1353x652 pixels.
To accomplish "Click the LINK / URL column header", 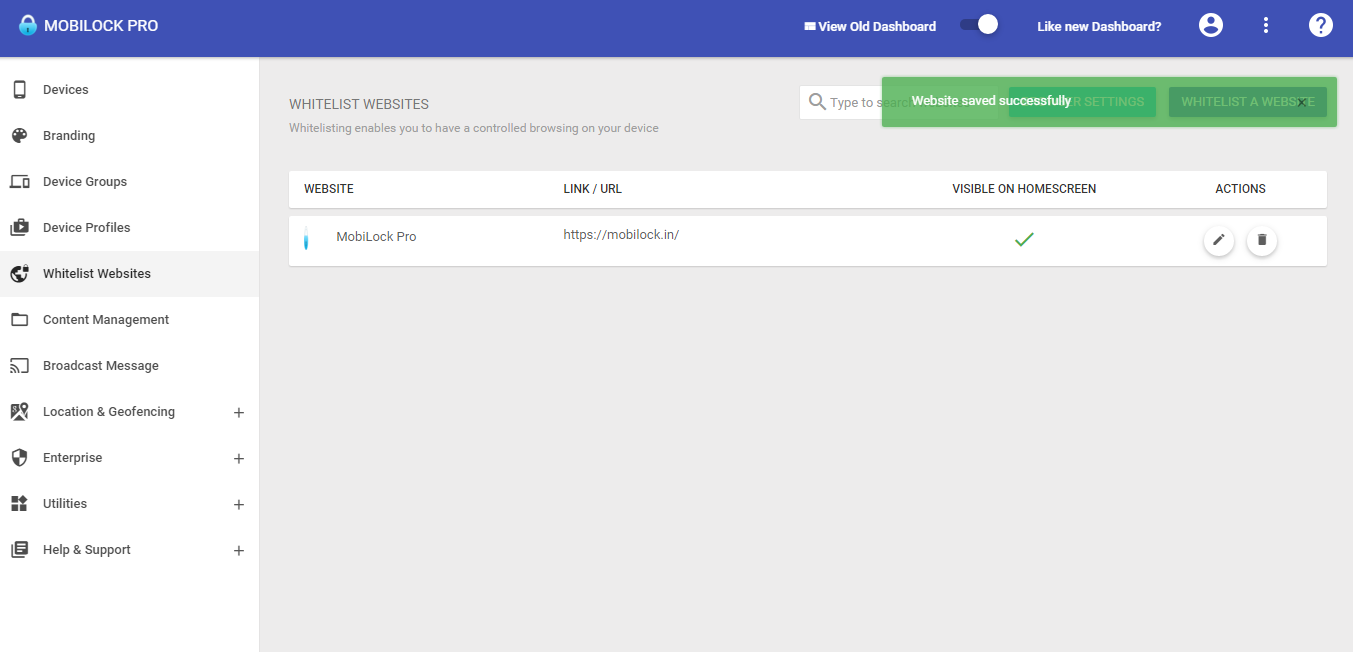I will [592, 189].
